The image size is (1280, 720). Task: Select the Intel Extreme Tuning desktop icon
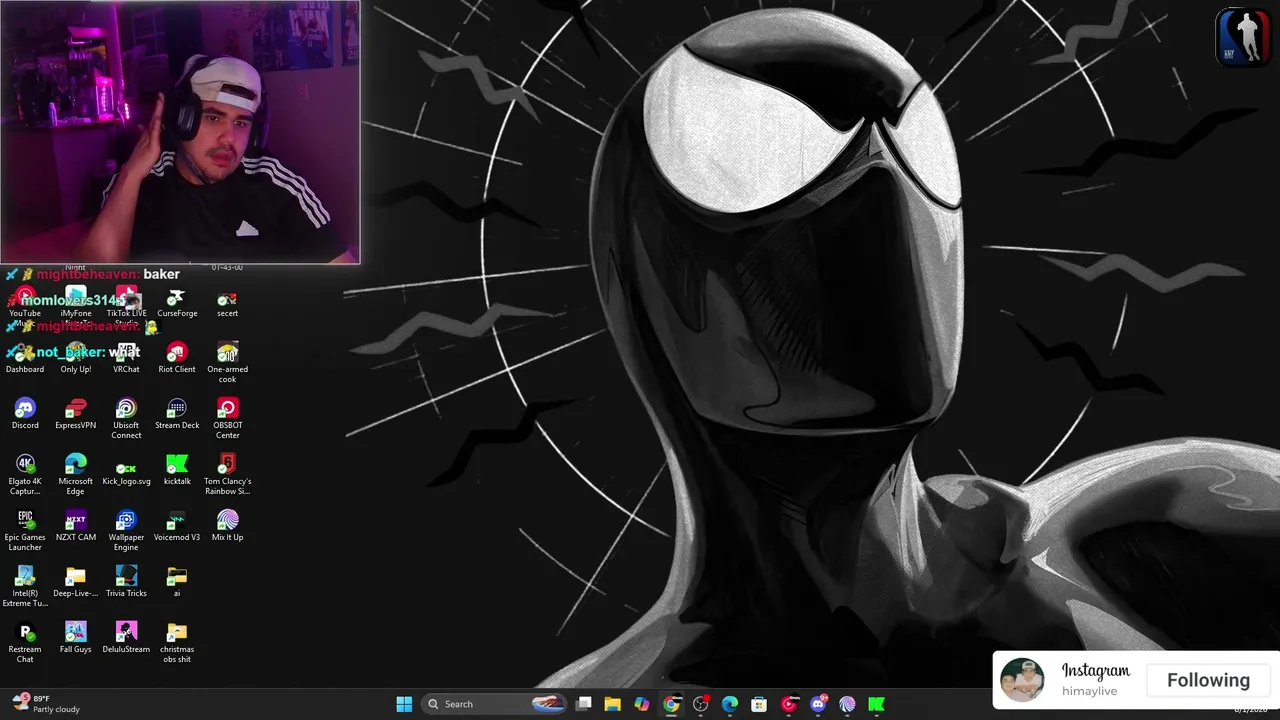25,586
